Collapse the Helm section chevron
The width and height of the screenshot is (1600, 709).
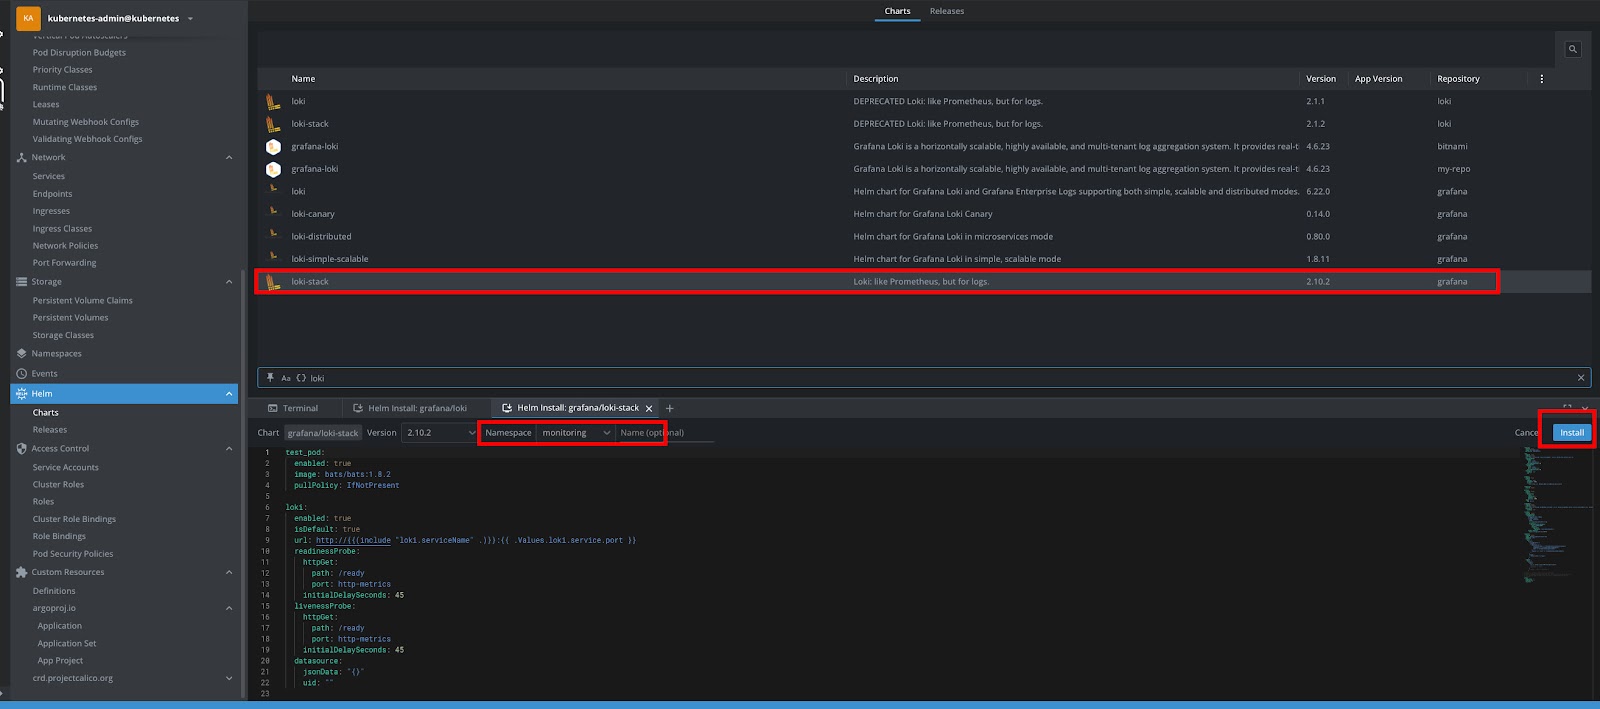pyautogui.click(x=229, y=394)
